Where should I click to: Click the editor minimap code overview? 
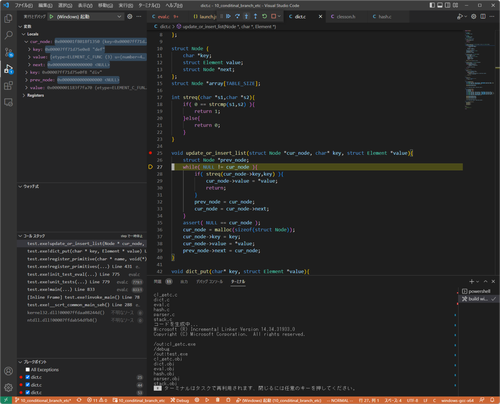(479, 70)
